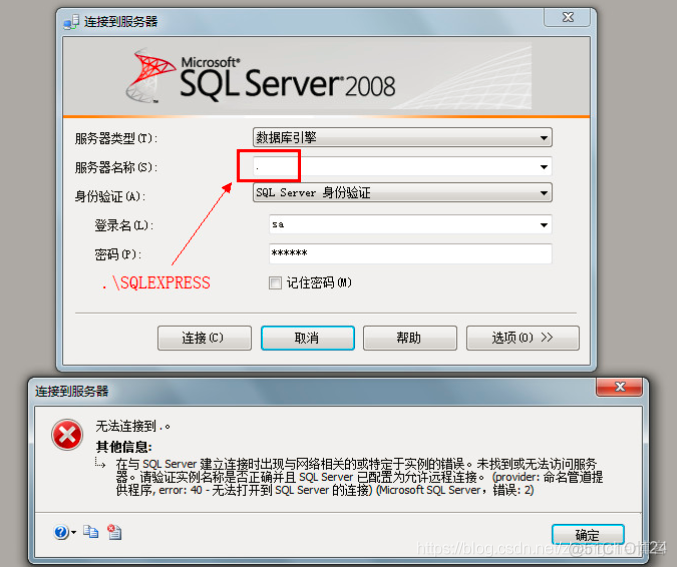This screenshot has height=567, width=677.
Task: Toggle the 记住密码 checkbox
Action: pyautogui.click(x=275, y=283)
